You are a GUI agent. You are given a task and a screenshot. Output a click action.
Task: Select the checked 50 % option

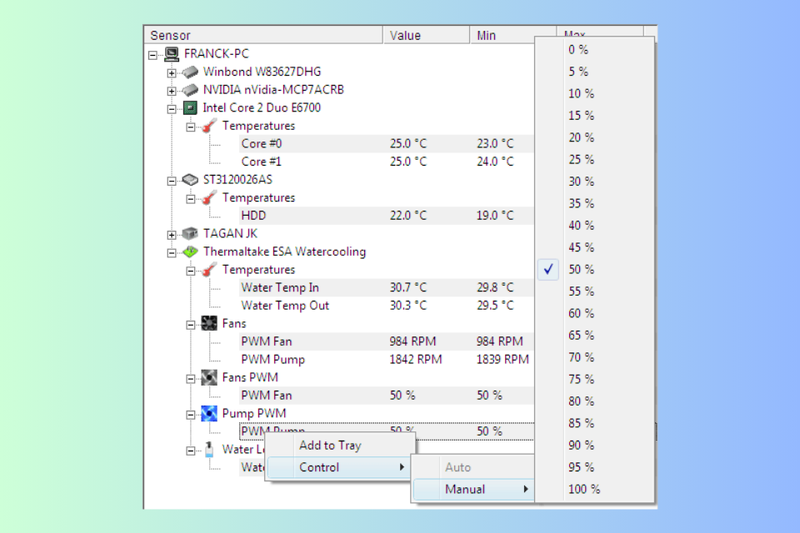coord(595,269)
